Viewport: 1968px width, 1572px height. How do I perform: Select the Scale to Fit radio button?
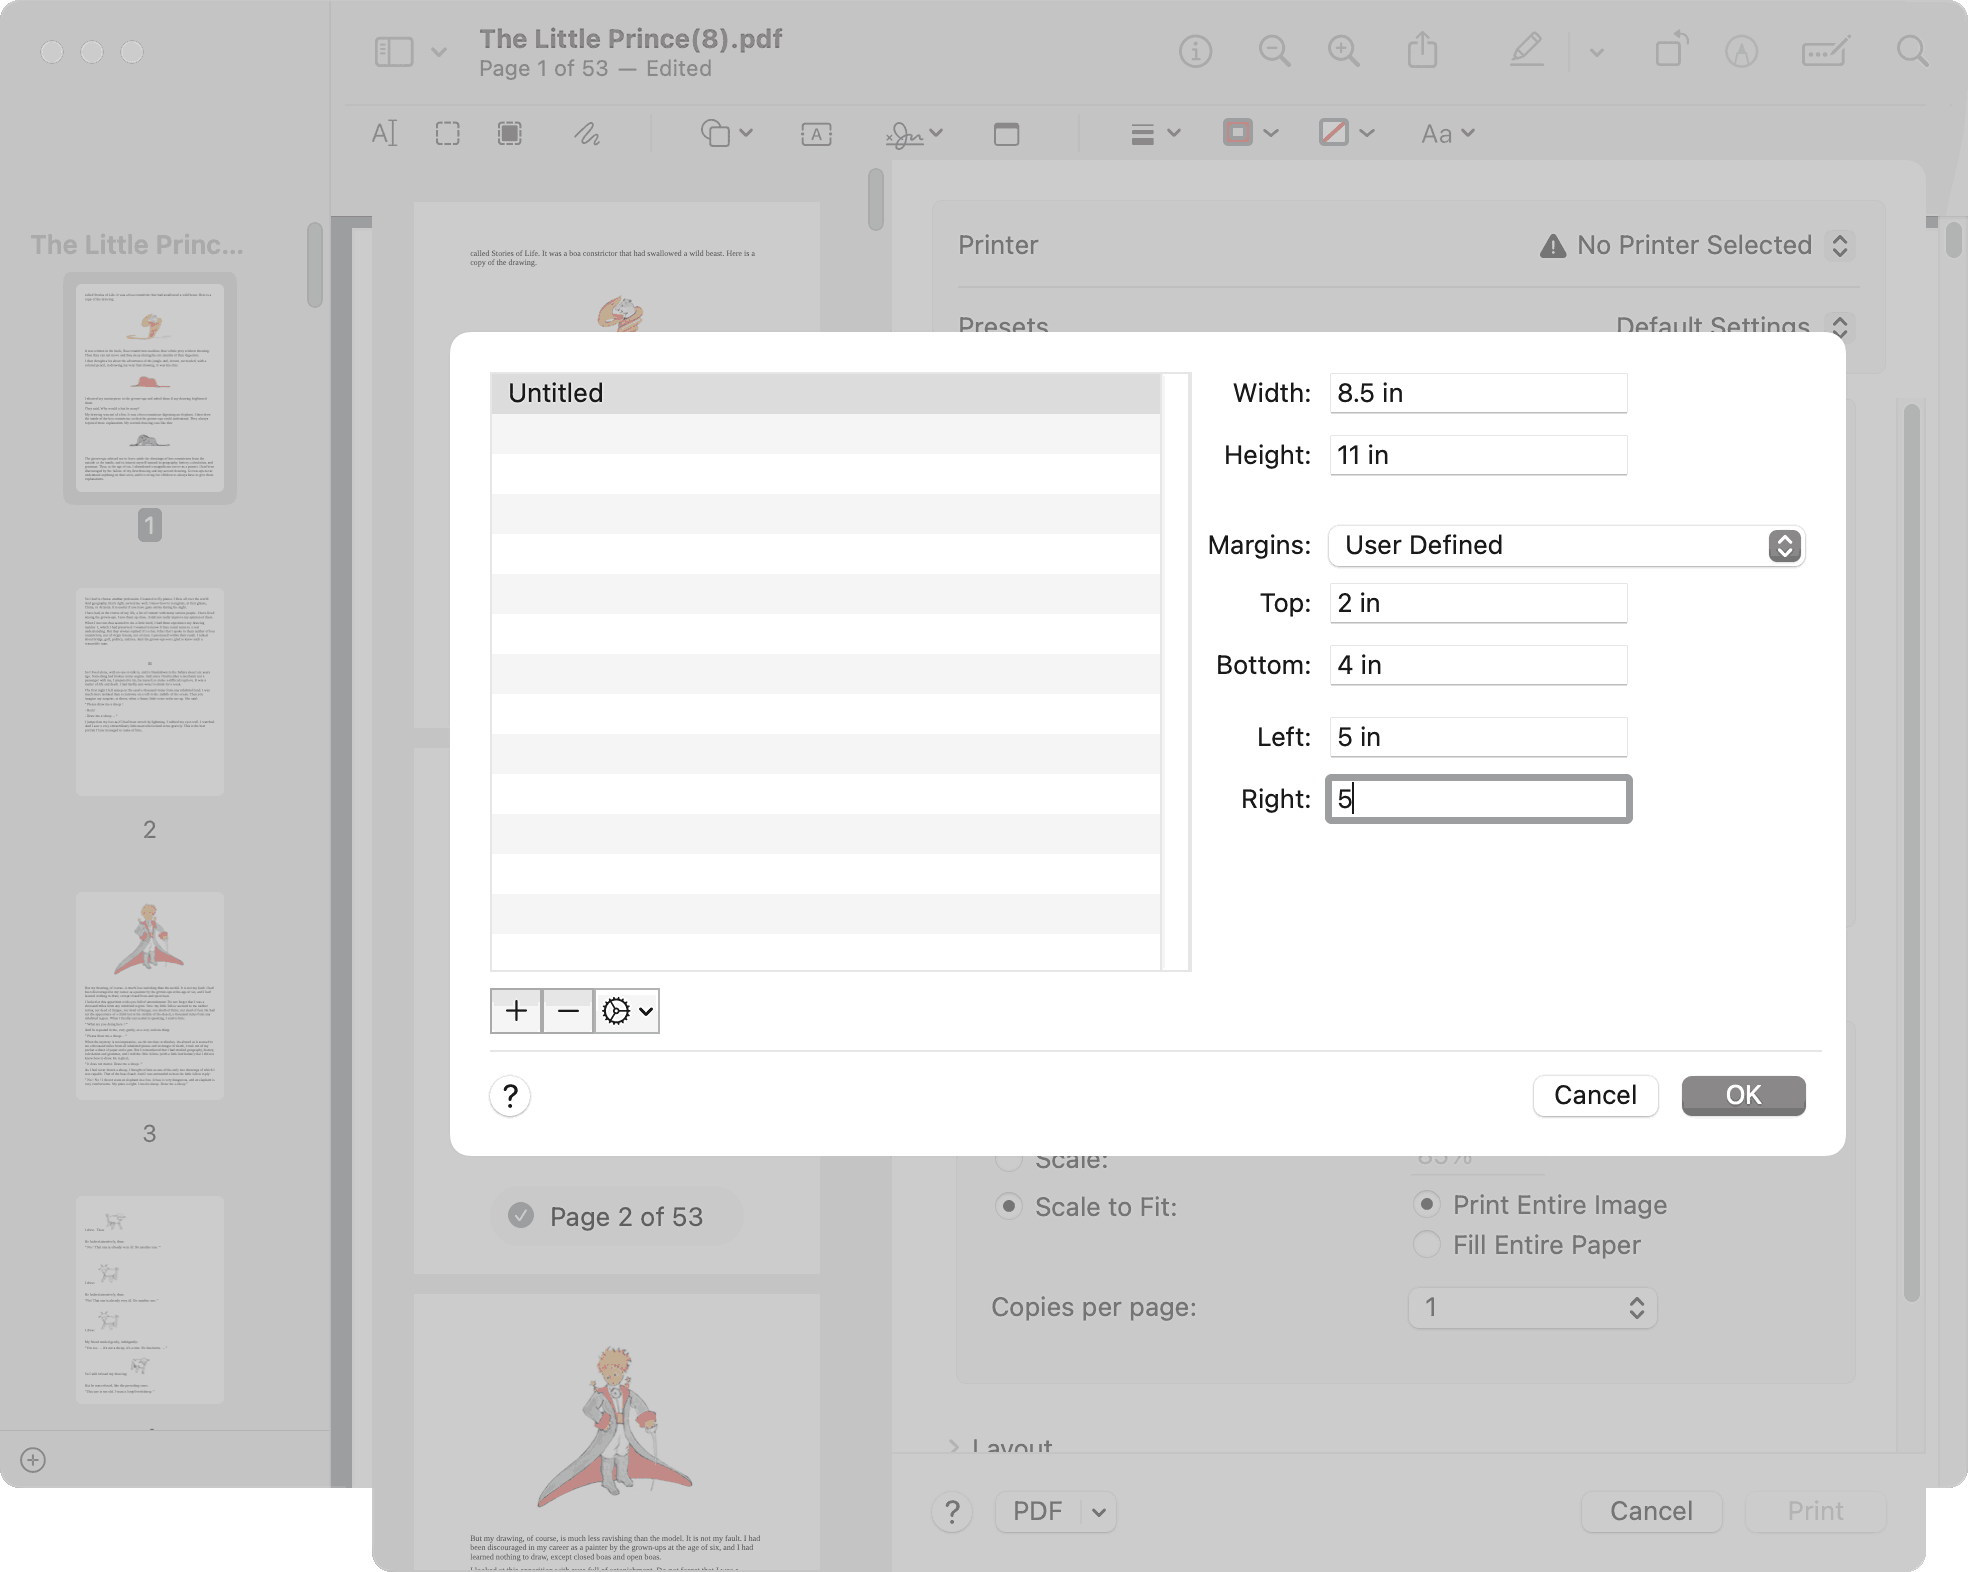tap(1009, 1207)
